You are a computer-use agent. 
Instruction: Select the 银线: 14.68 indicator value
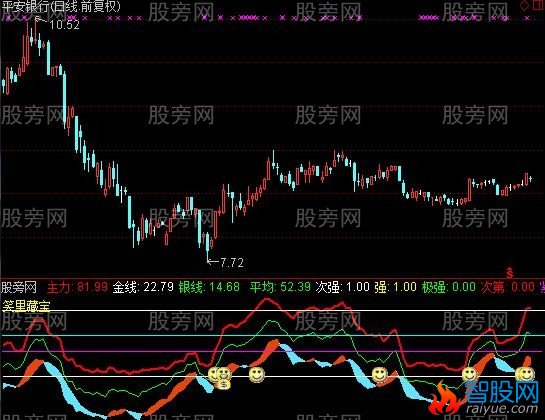209,287
